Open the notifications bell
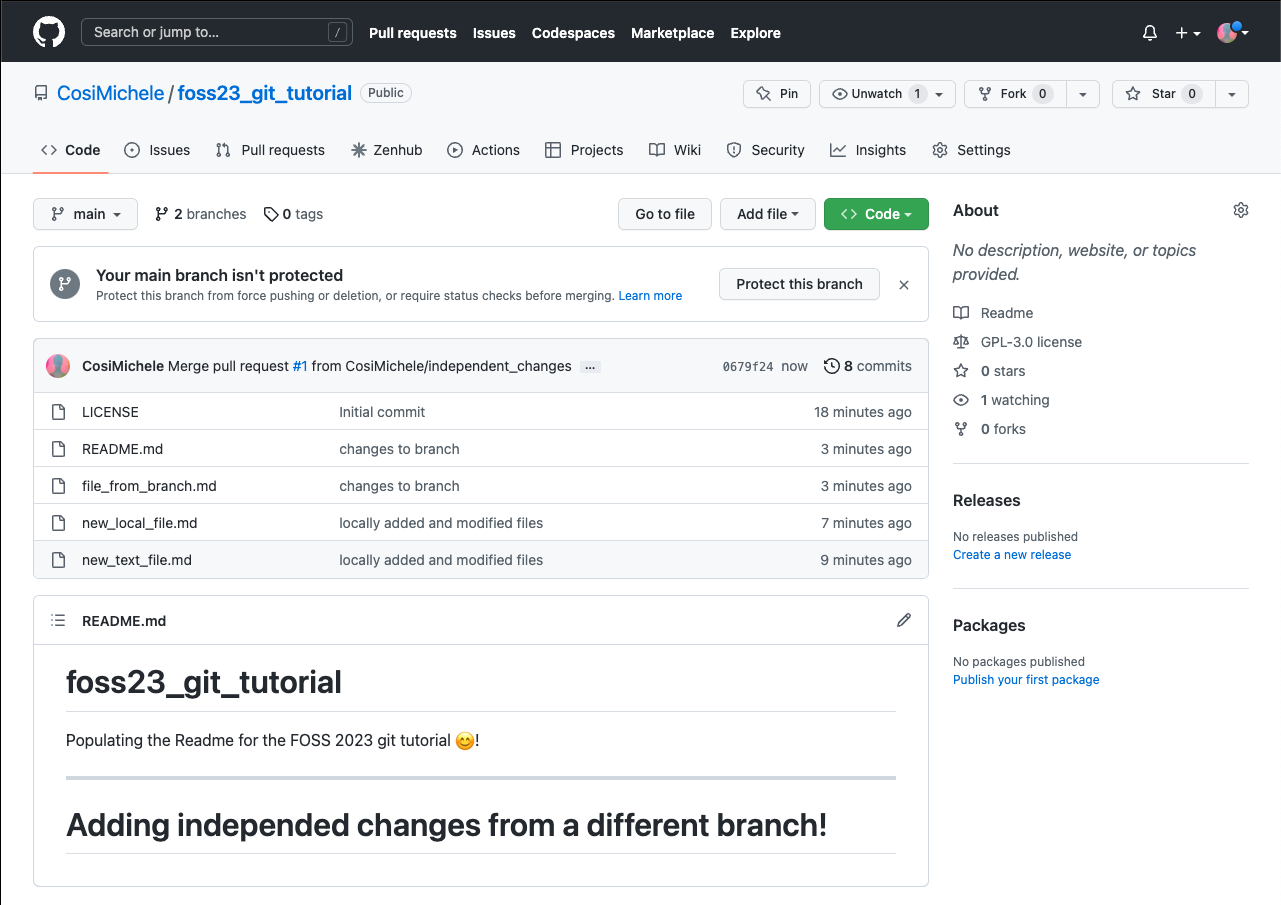The image size is (1281, 905). tap(1150, 33)
